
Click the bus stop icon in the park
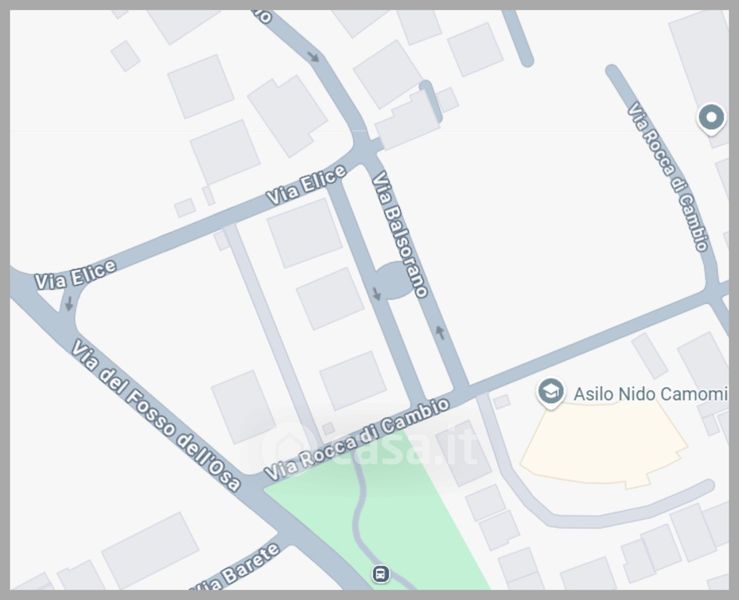pyautogui.click(x=380, y=574)
